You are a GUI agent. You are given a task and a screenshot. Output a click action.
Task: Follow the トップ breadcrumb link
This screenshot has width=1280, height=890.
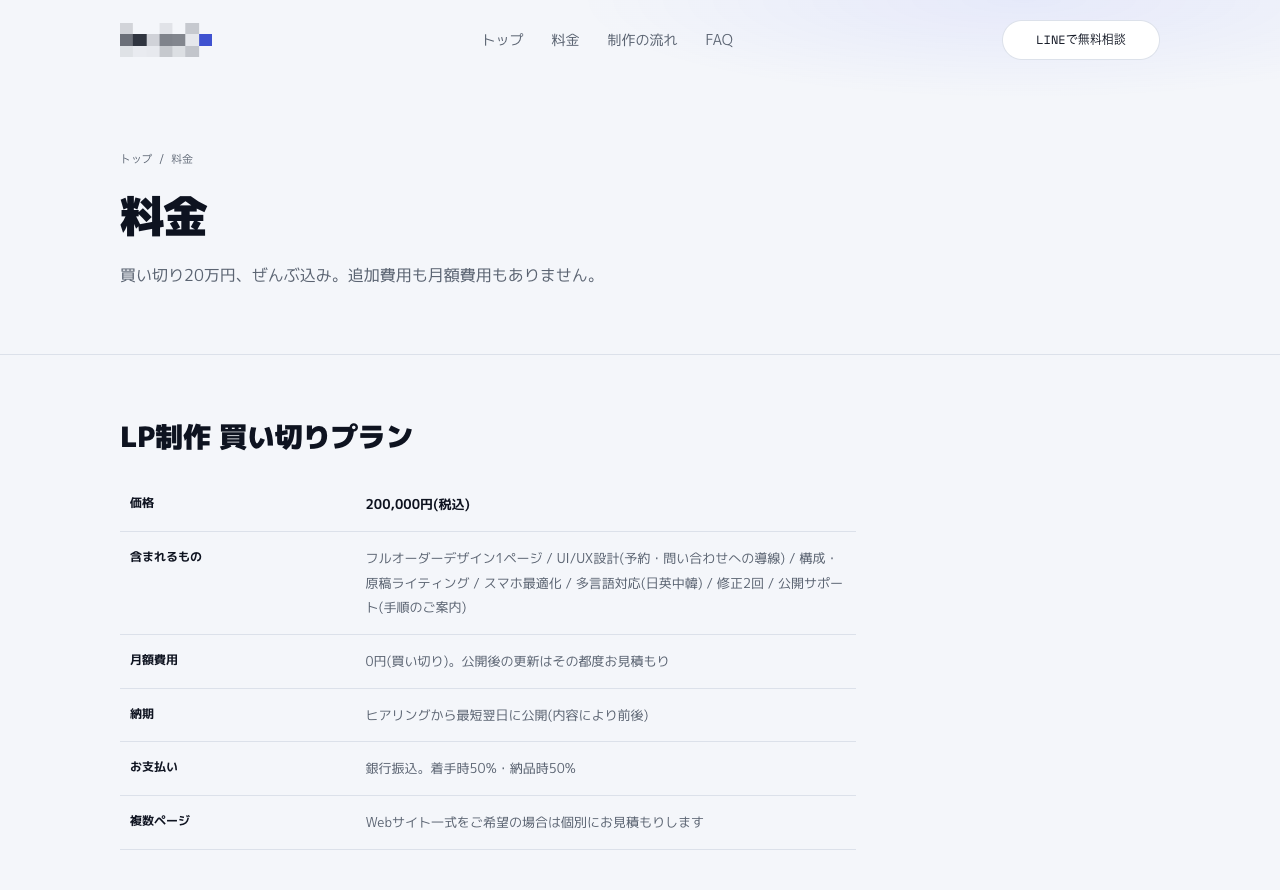(x=136, y=159)
